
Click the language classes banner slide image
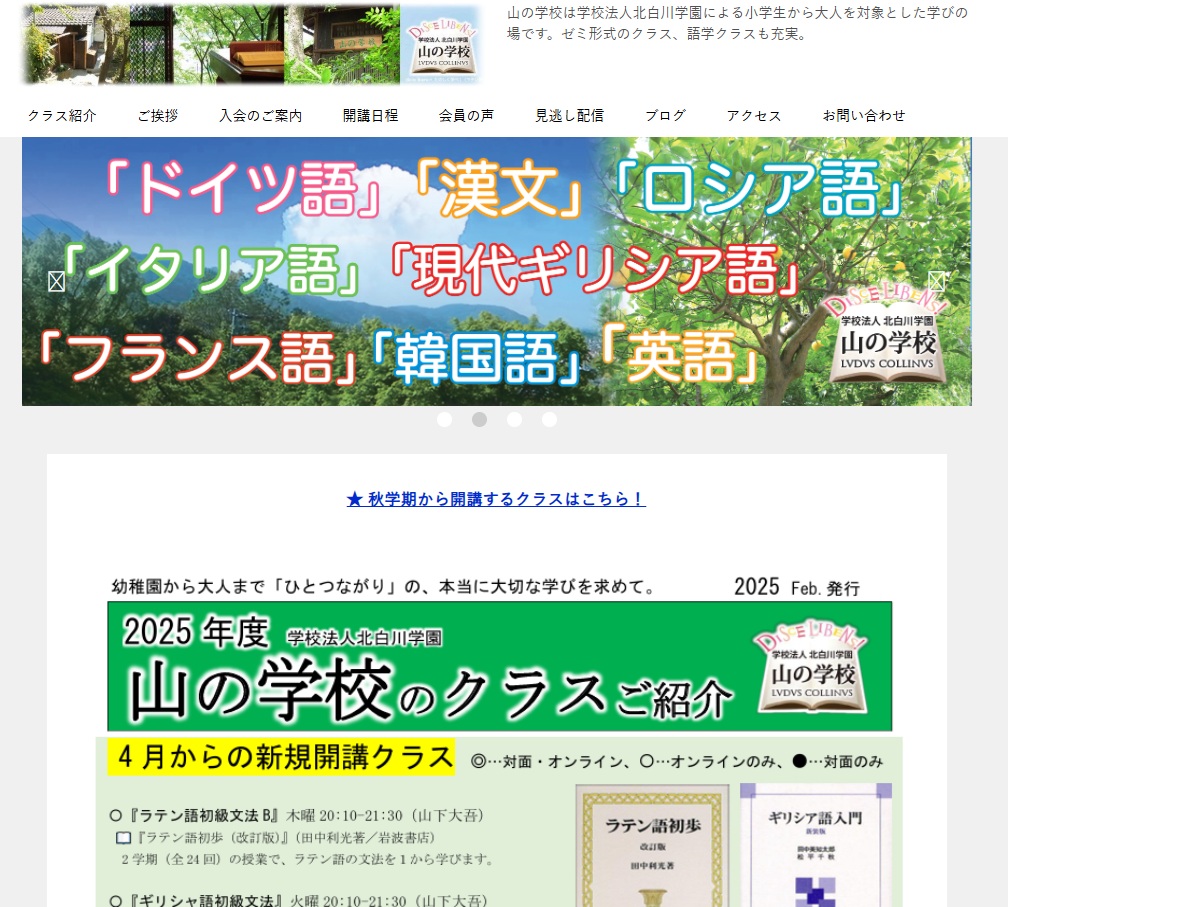tap(496, 271)
